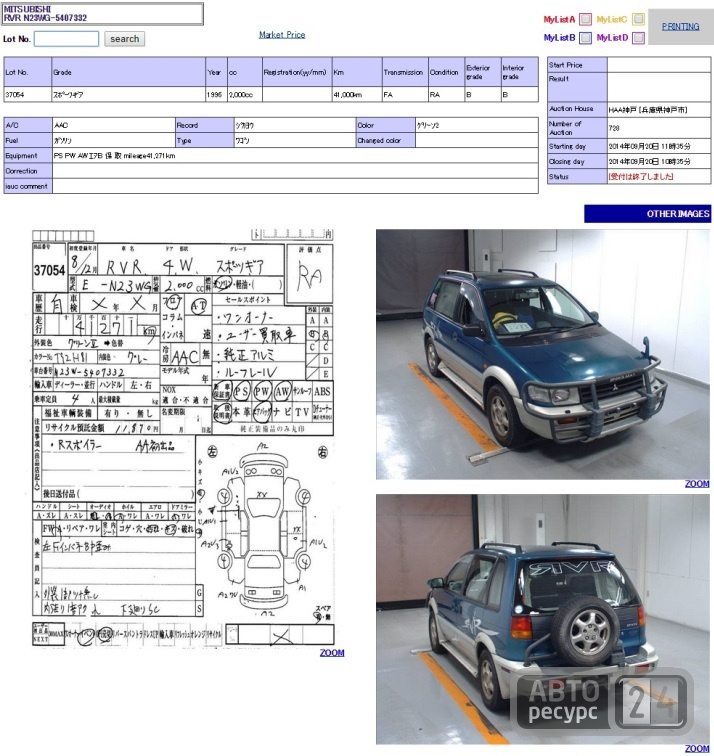Open the auction sheet image

pos(183,437)
